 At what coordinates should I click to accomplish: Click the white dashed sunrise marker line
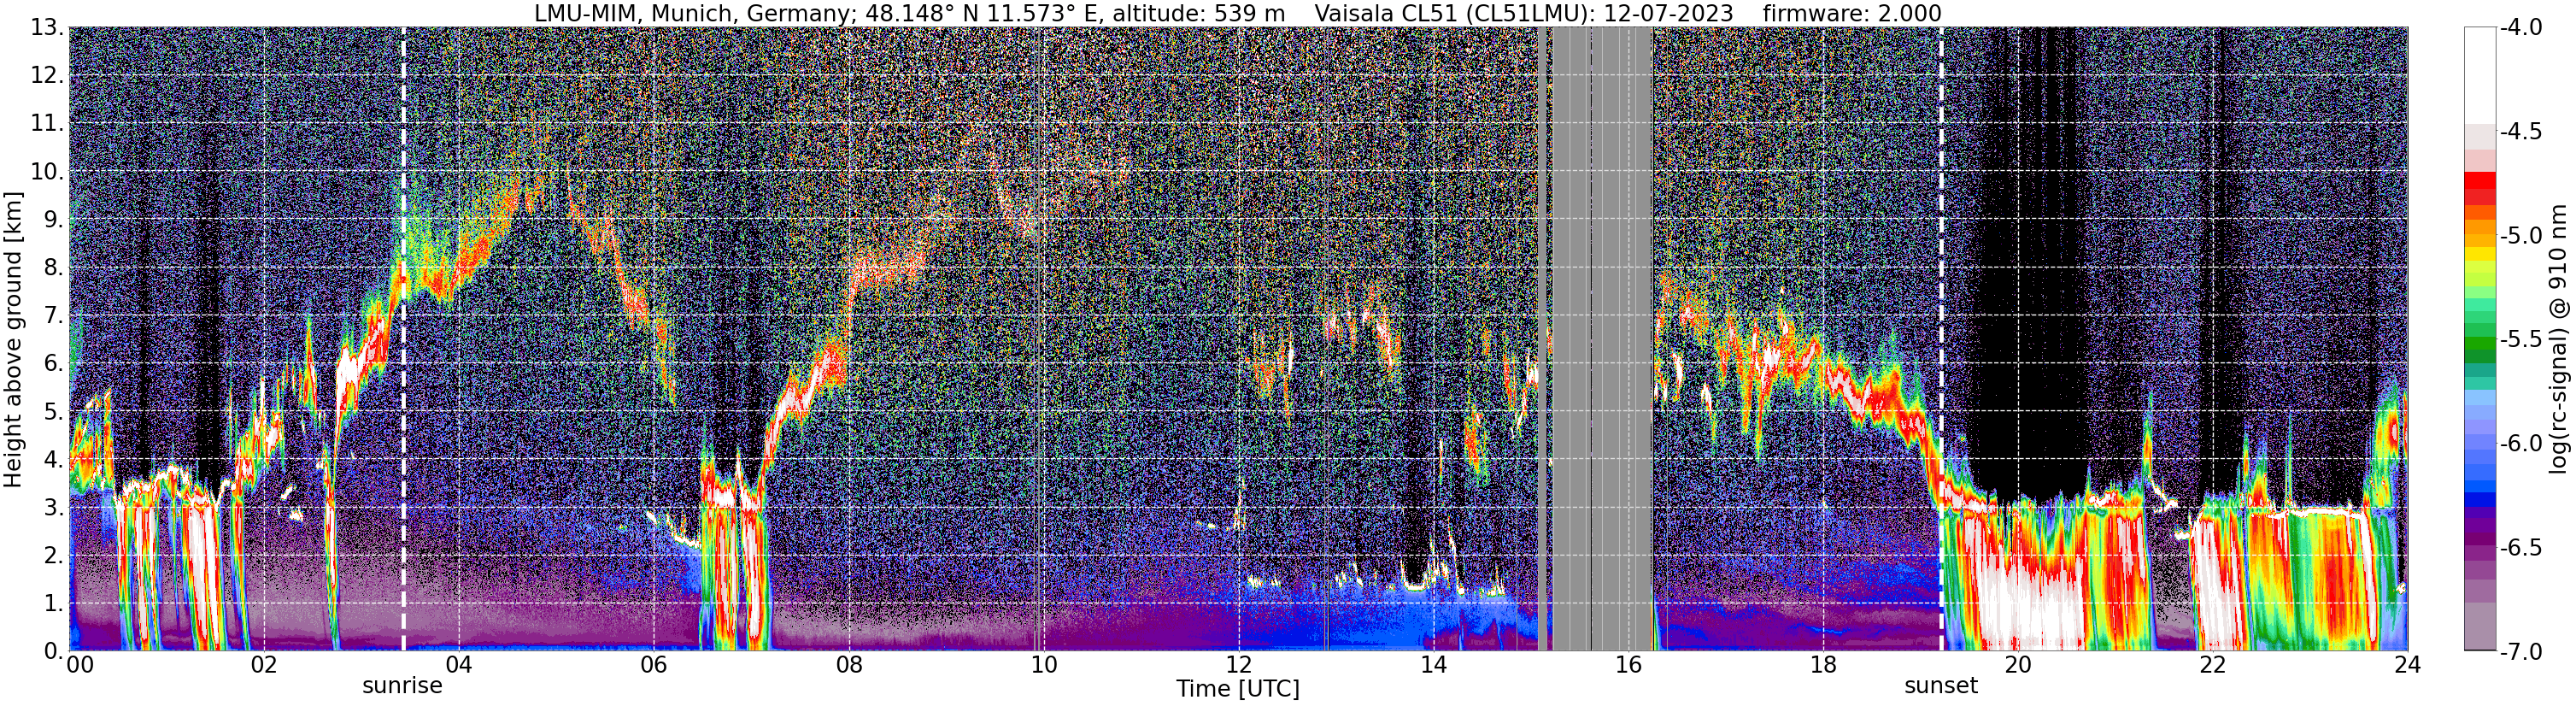(x=403, y=339)
